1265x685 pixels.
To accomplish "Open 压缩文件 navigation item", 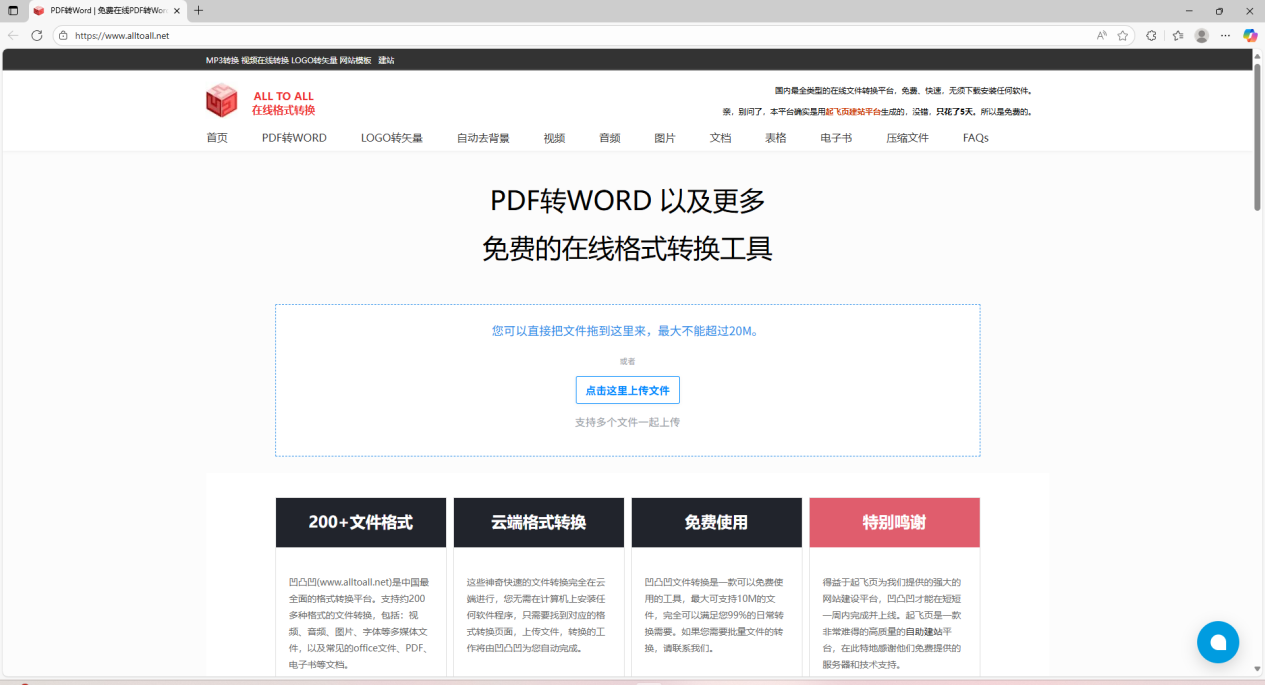I will [907, 138].
